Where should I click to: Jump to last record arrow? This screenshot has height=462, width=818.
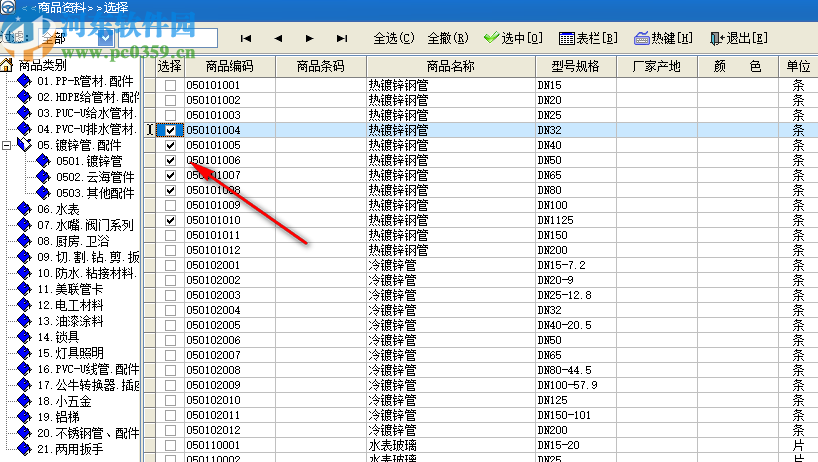(342, 38)
